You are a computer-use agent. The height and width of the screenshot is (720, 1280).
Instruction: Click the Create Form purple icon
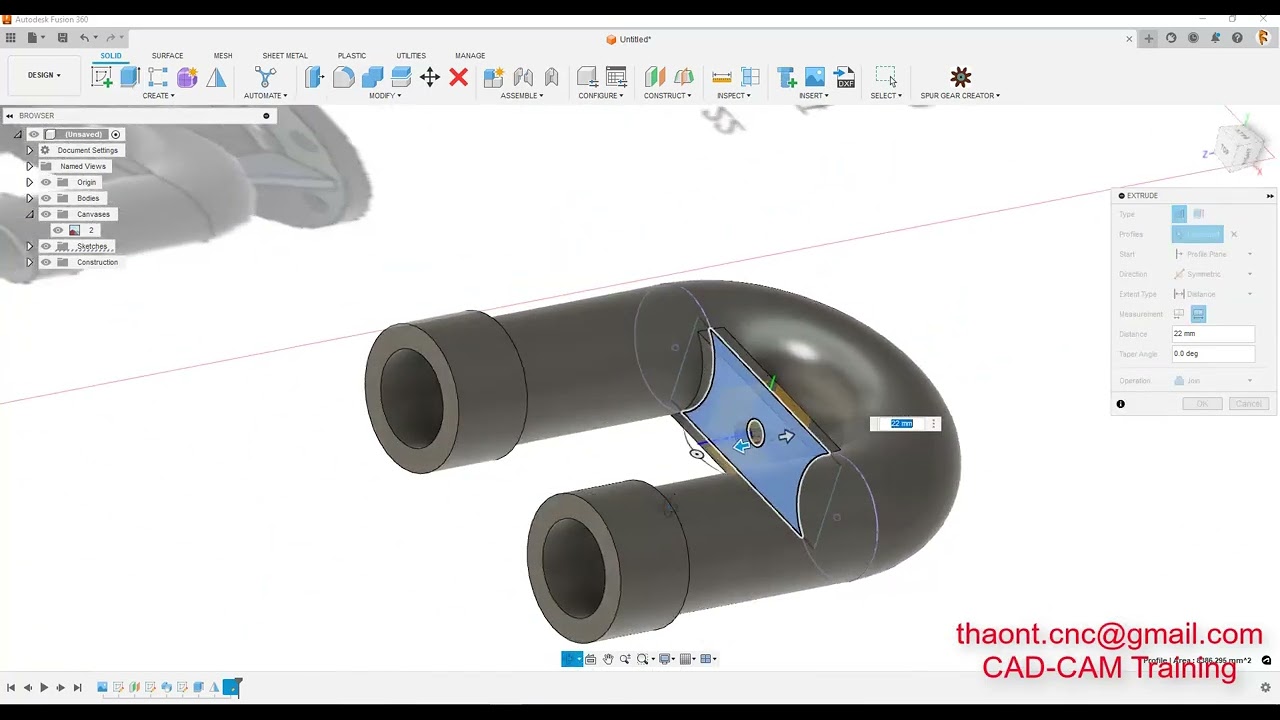coord(187,77)
